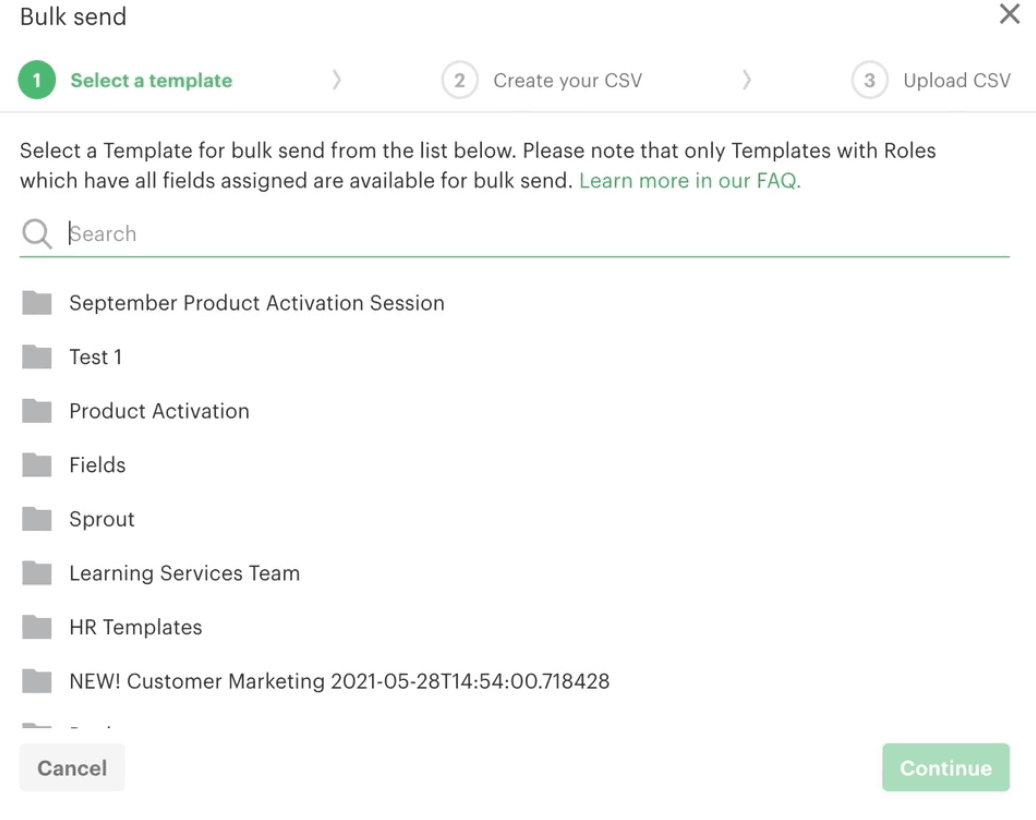Expand the Learning Services Team folder
1036x820 pixels.
pos(184,573)
